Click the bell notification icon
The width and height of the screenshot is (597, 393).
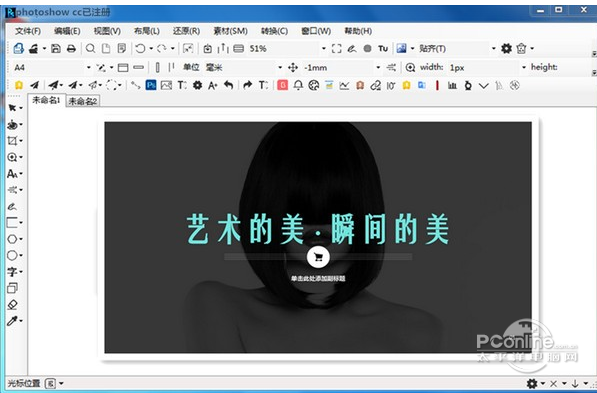(x=298, y=85)
